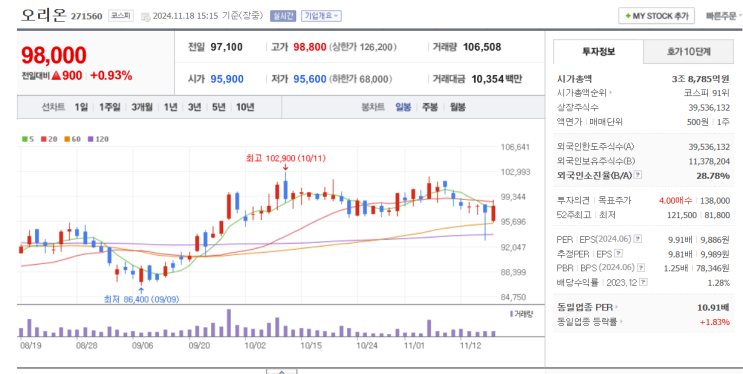
Task: Switch candle chart to 월봉
Action: coord(457,107)
